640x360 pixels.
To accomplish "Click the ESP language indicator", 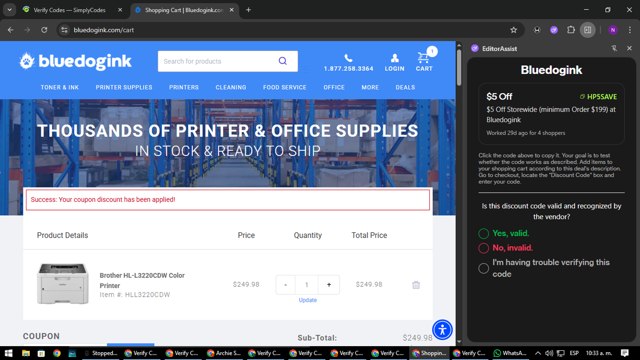I will 574,353.
